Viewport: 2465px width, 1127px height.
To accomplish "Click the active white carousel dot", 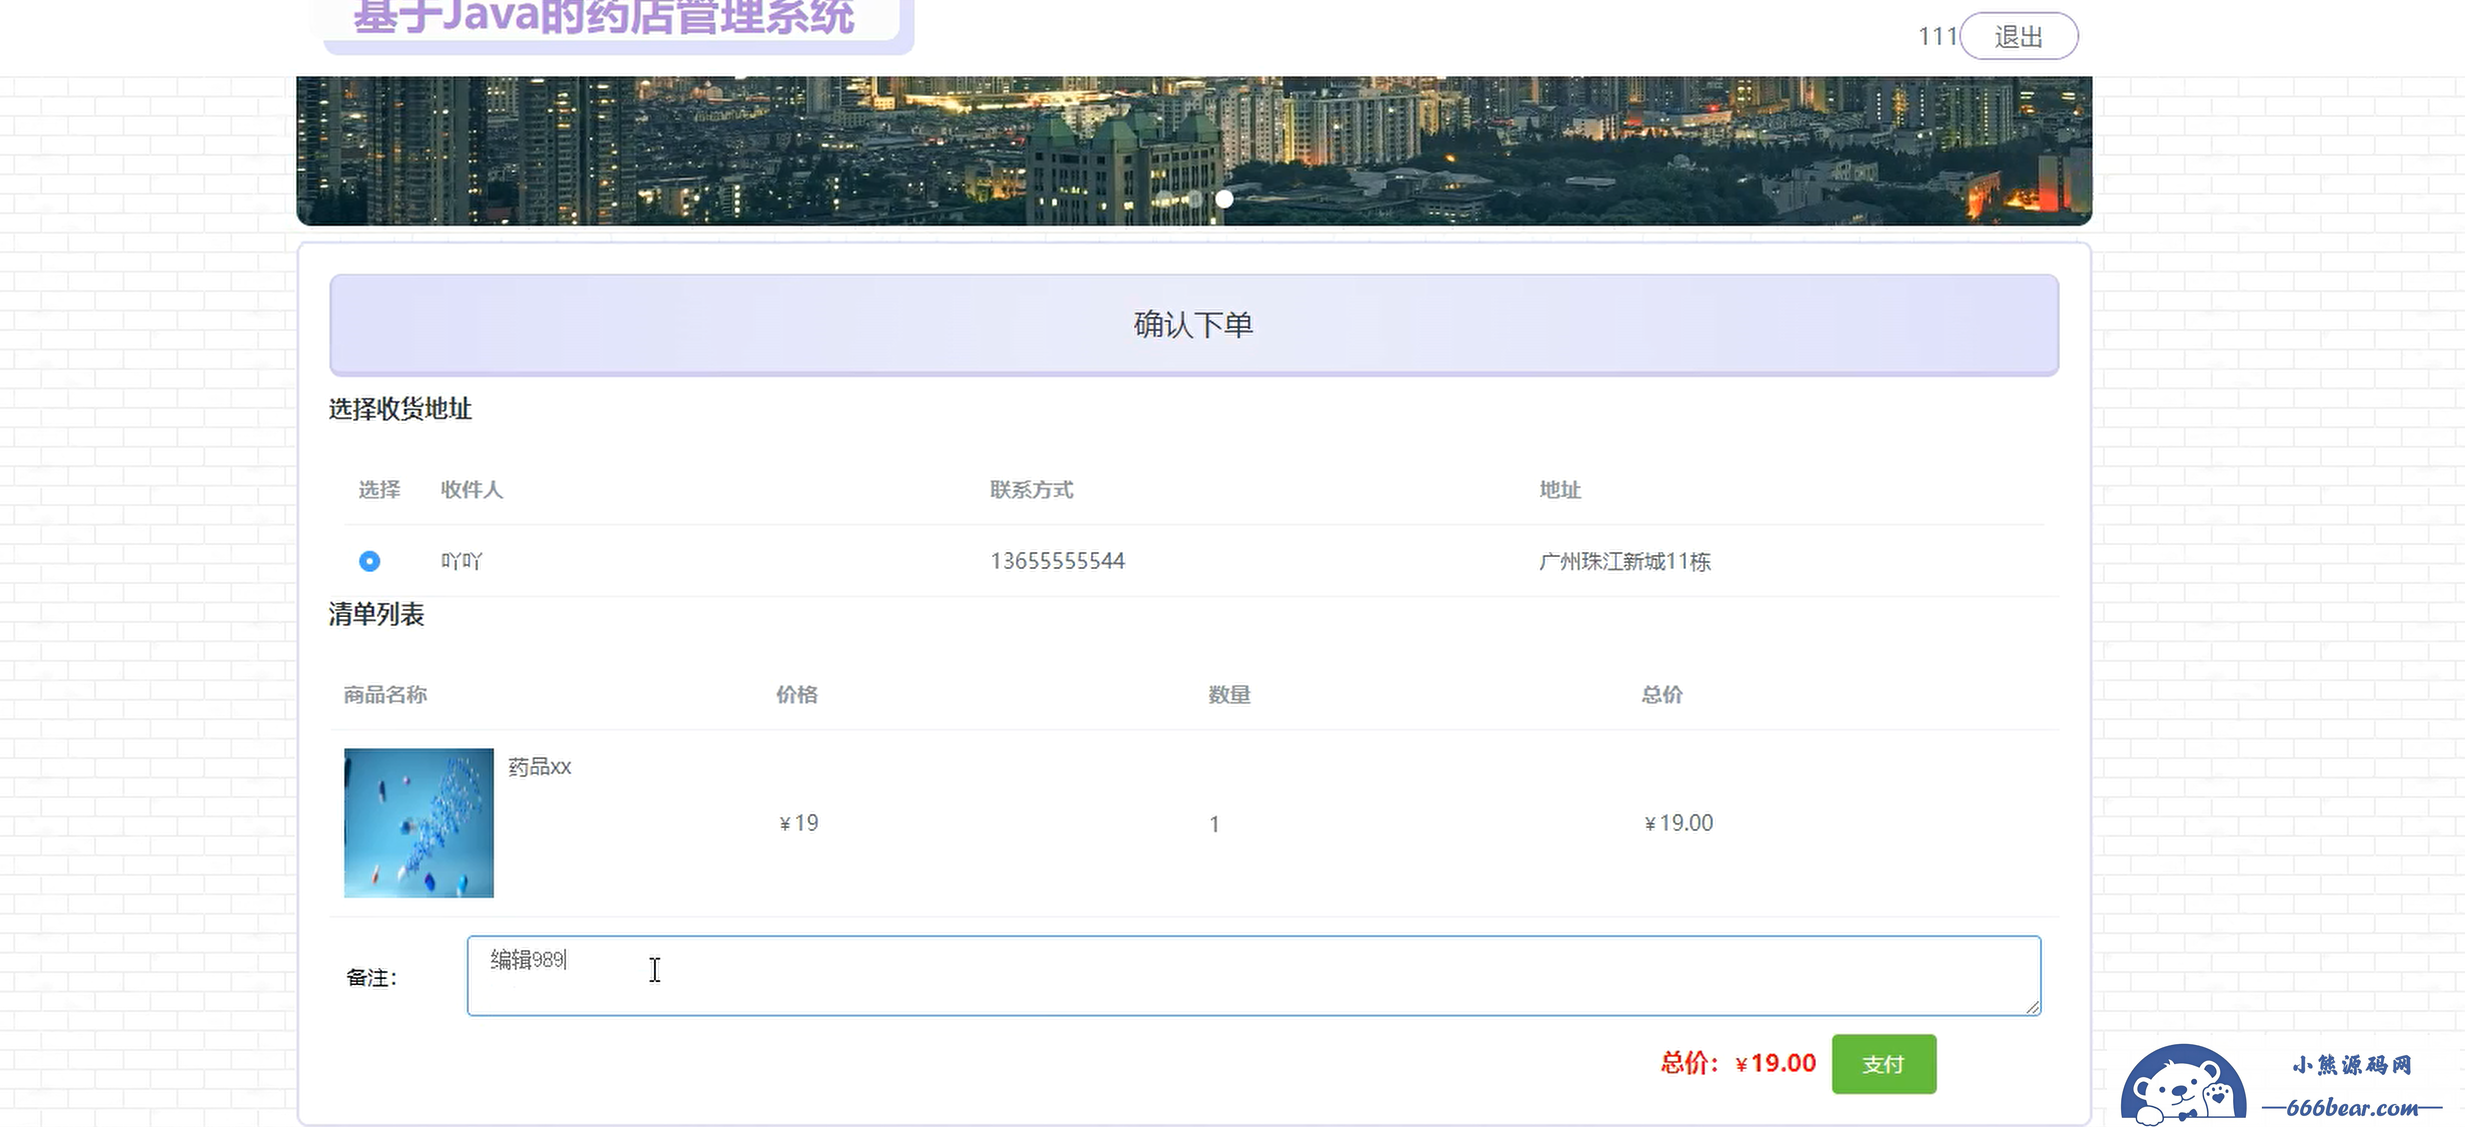I will tap(1224, 199).
